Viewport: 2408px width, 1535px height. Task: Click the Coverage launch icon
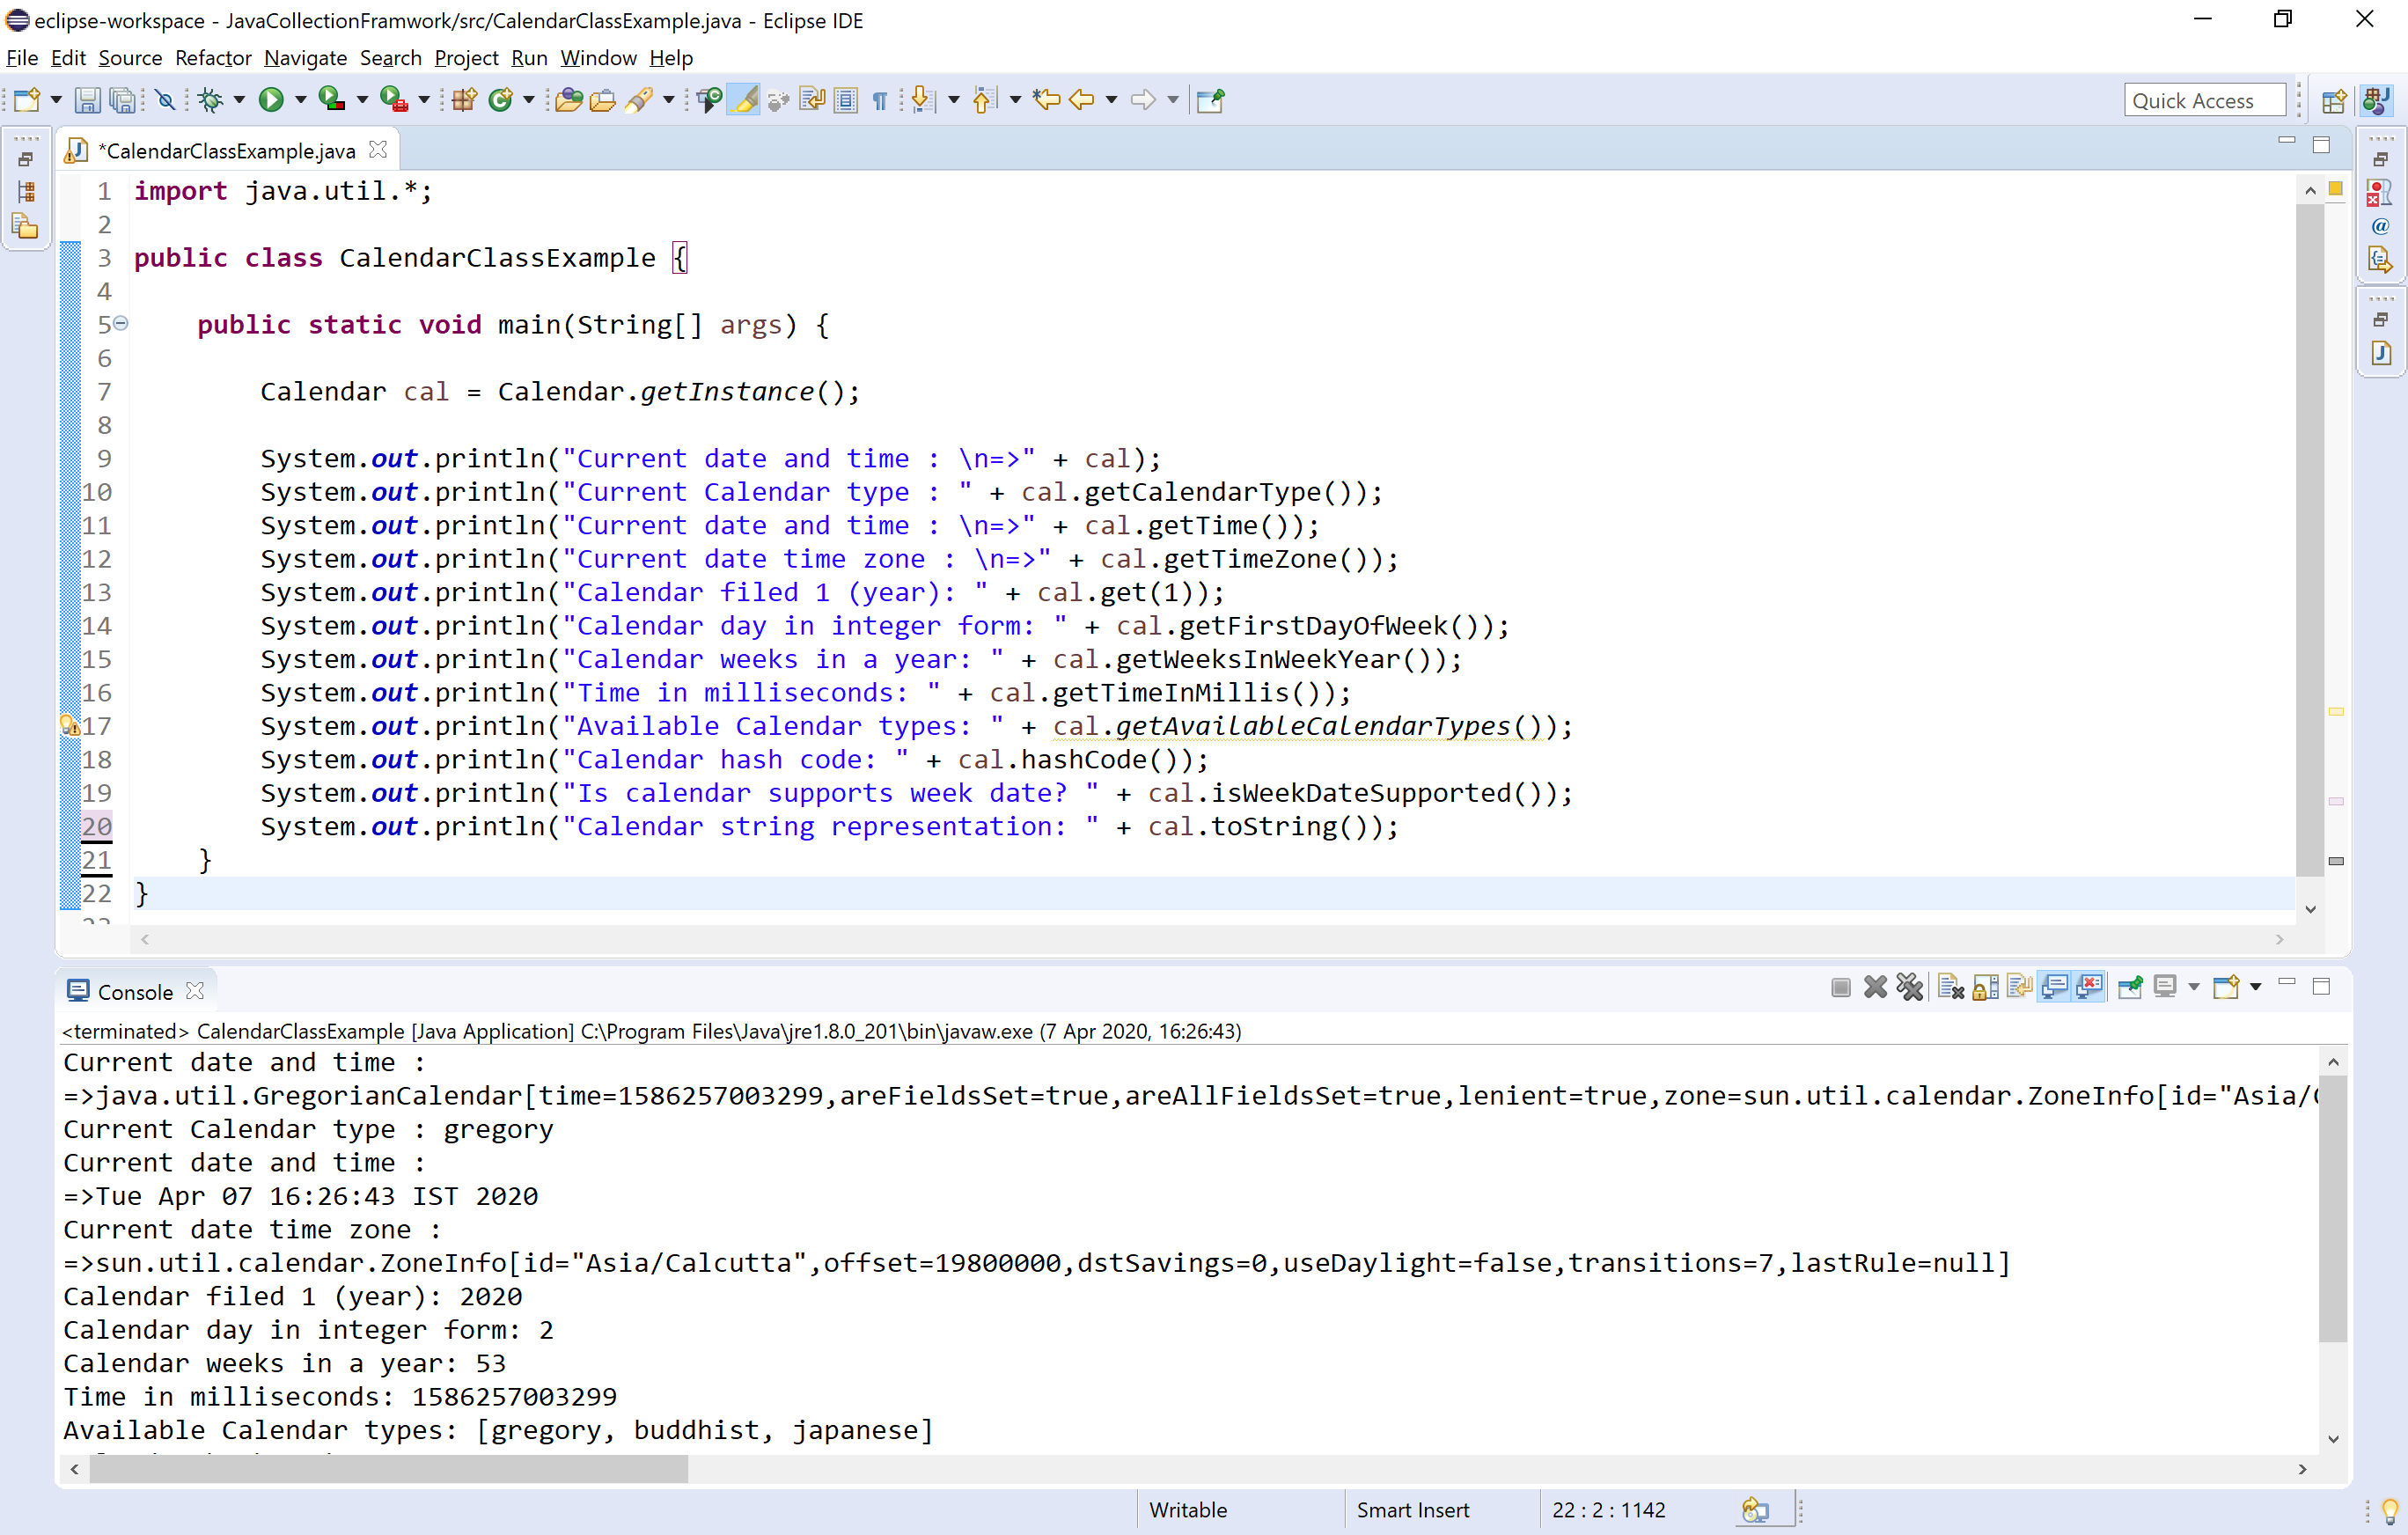[331, 100]
